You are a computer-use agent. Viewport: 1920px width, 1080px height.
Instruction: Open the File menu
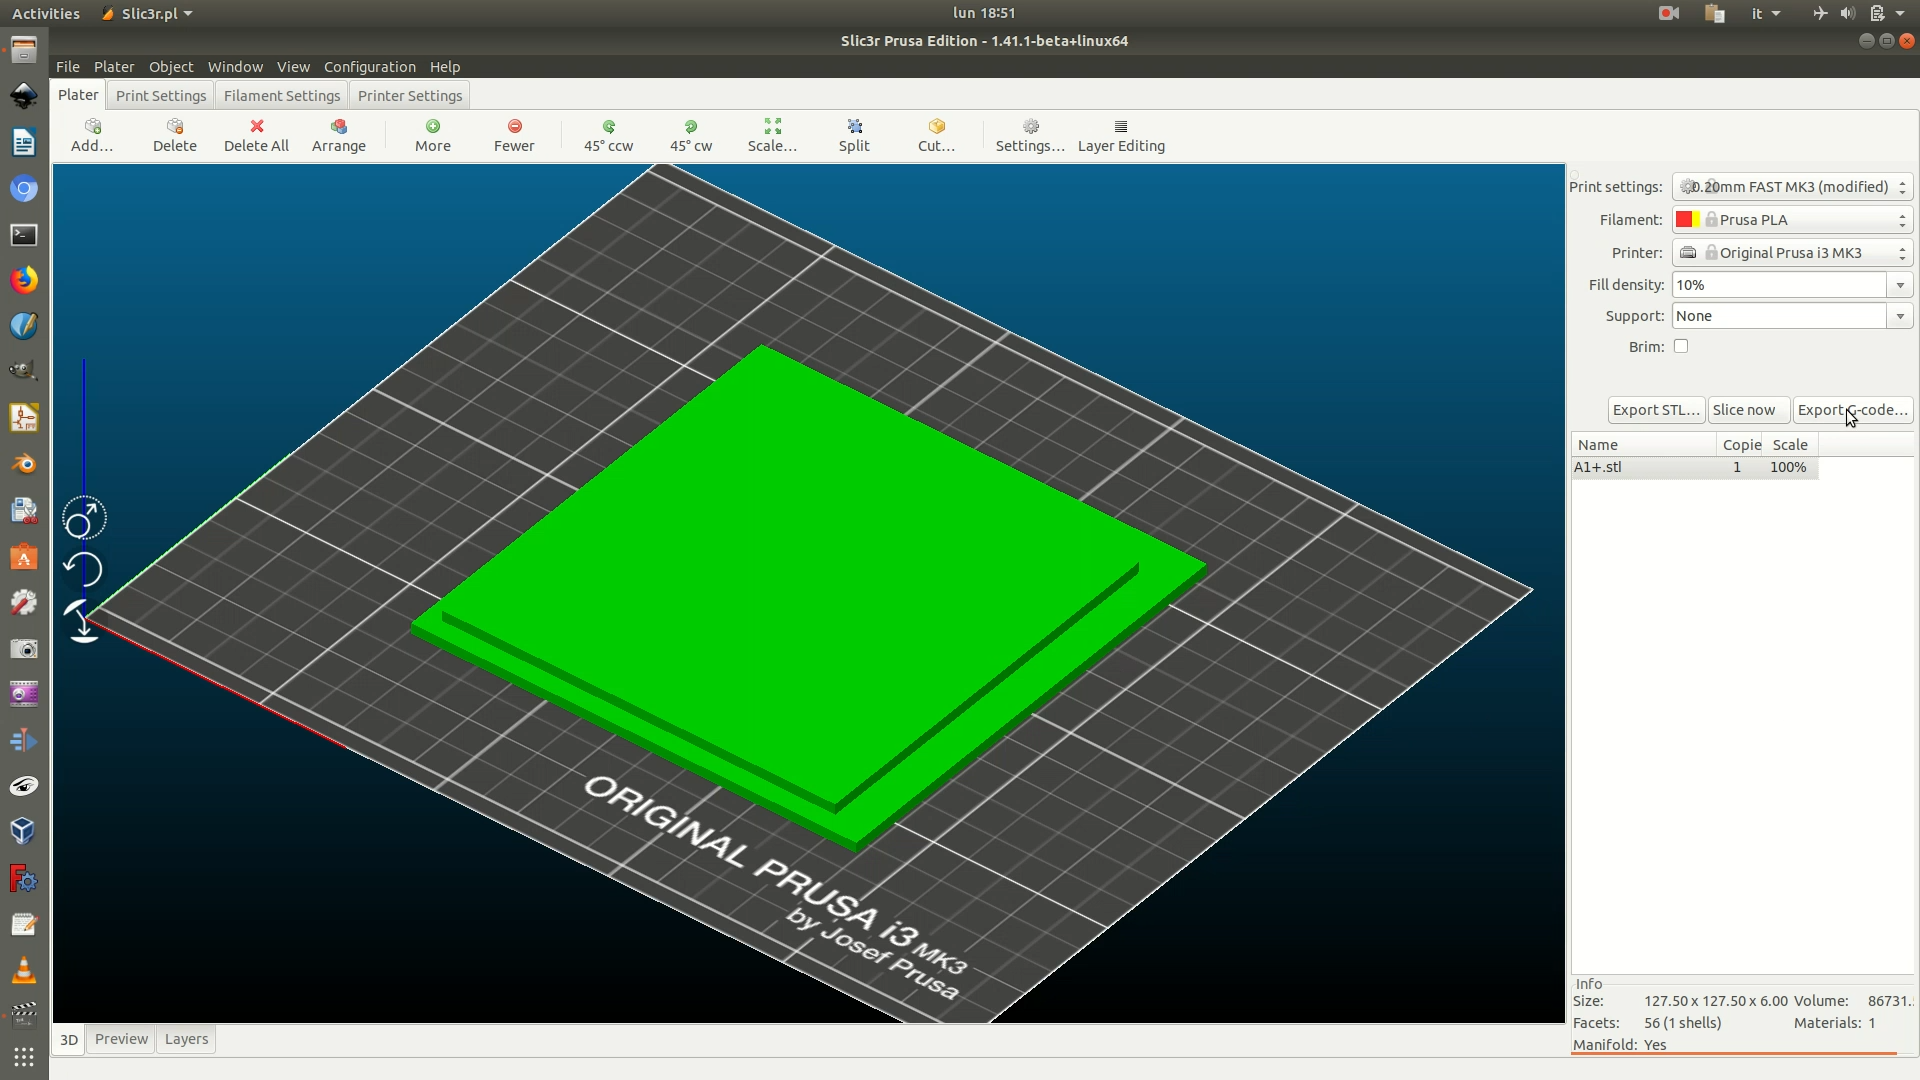[68, 67]
